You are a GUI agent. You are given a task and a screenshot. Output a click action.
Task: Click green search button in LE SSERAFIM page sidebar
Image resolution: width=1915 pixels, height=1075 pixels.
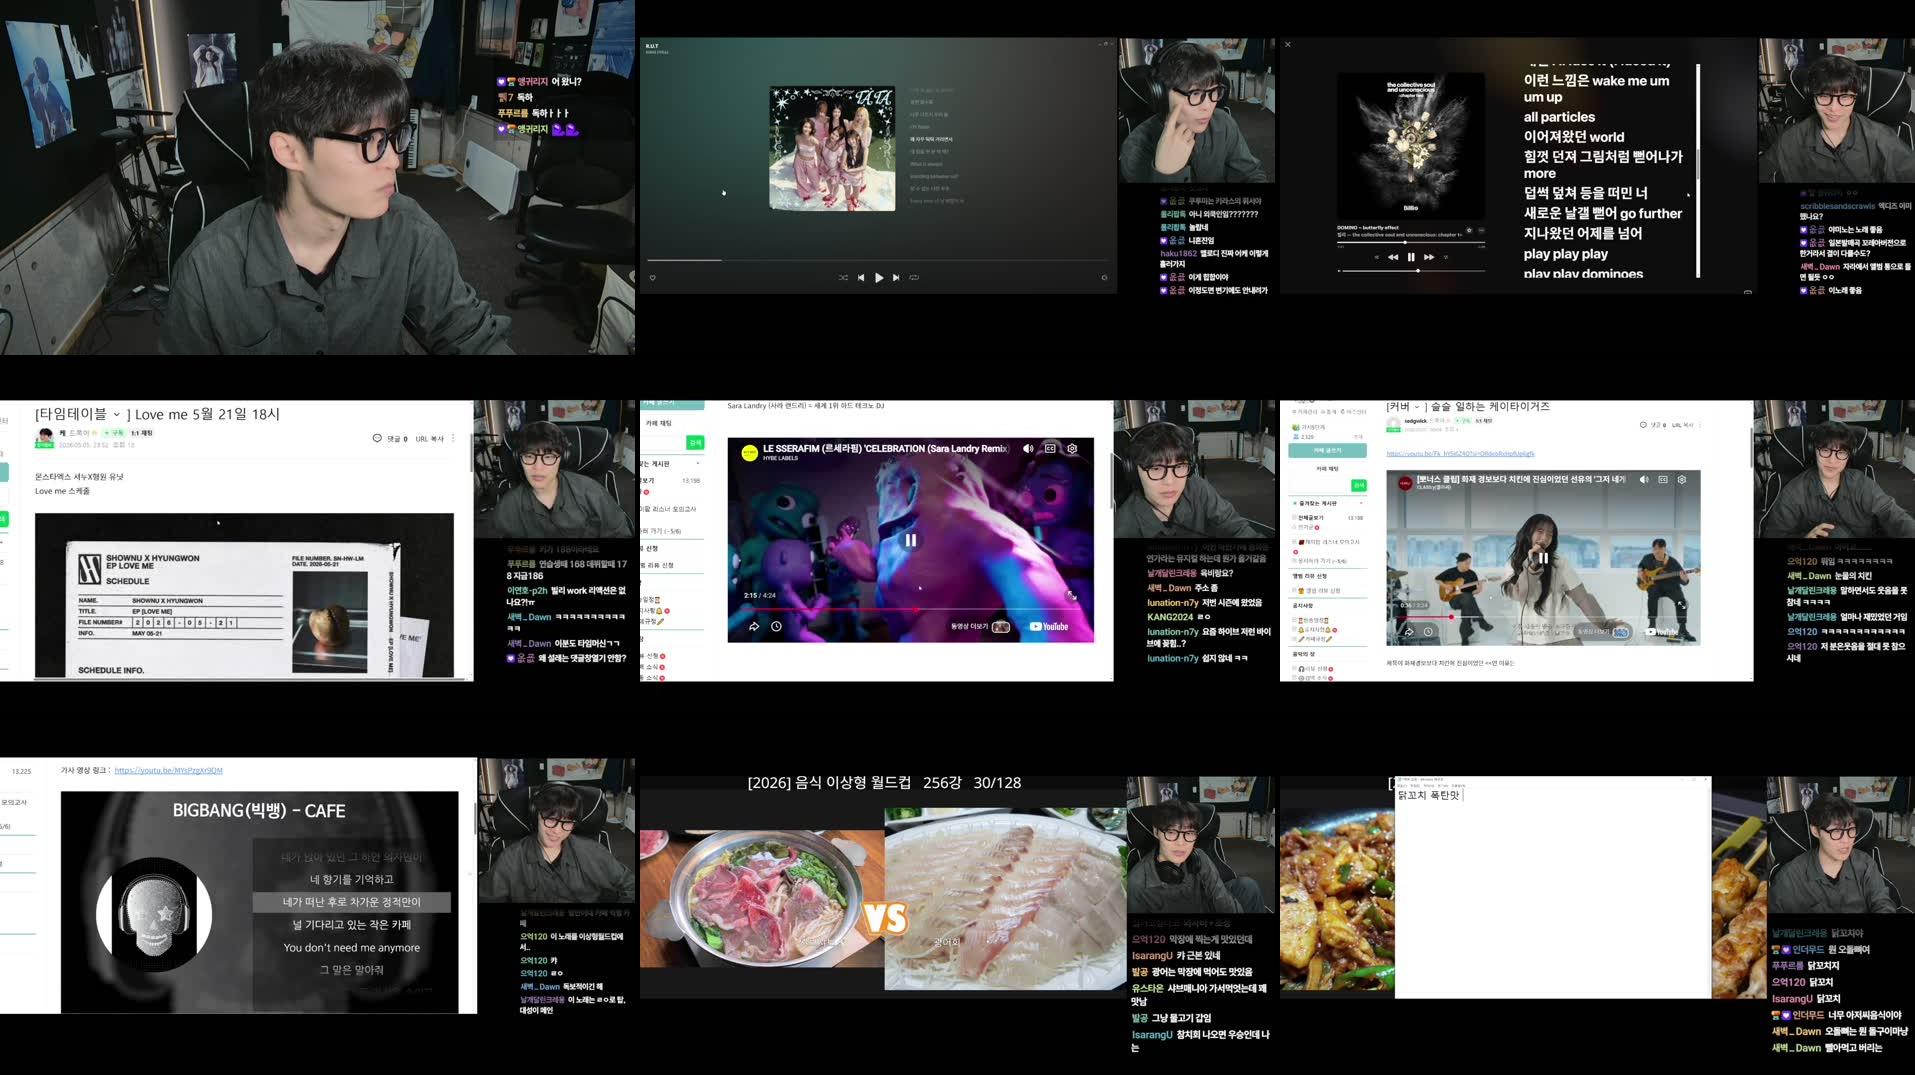[695, 442]
